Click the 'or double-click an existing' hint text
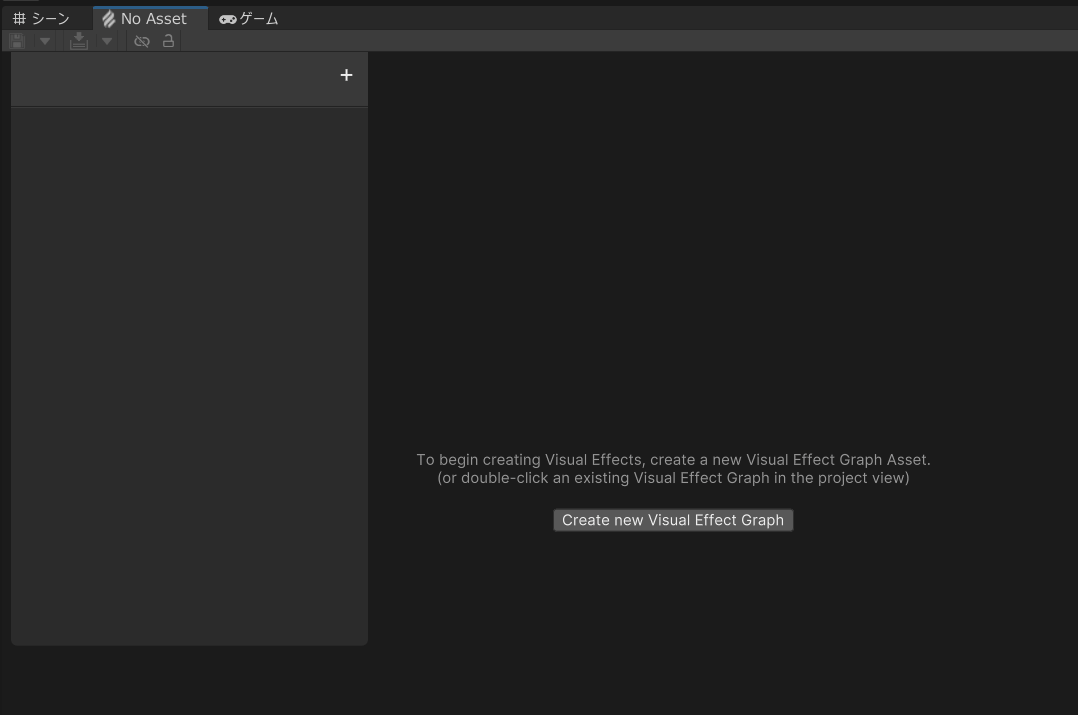The image size is (1078, 715). [x=673, y=478]
